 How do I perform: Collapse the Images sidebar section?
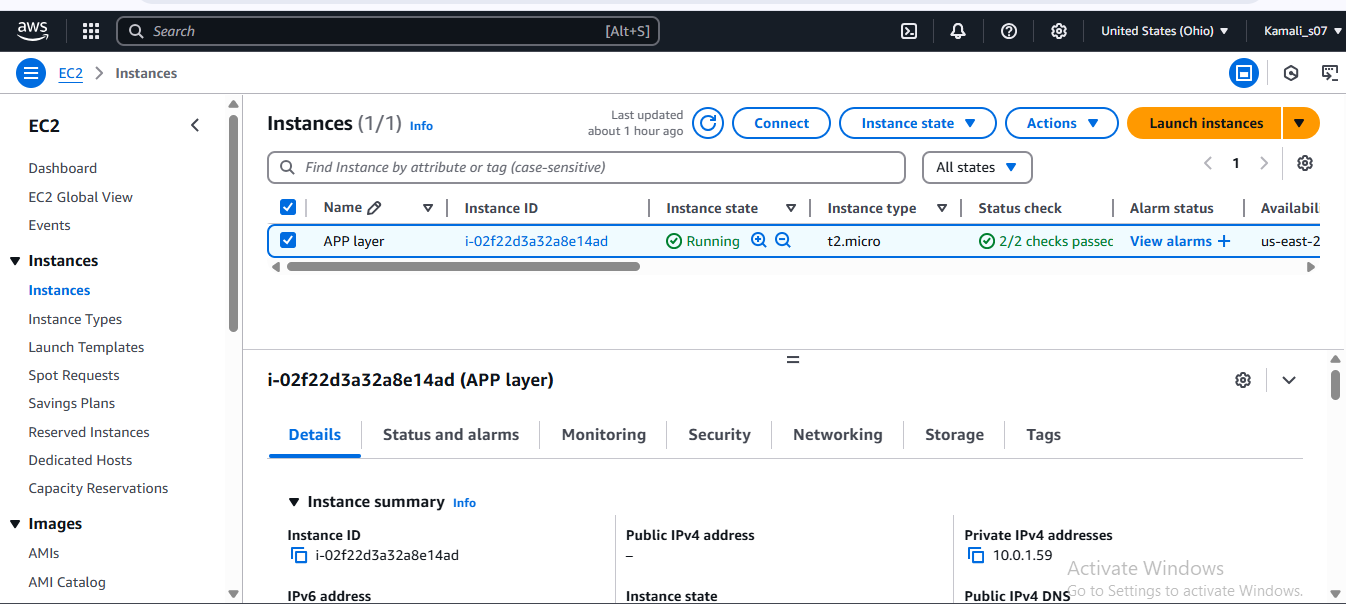[x=15, y=524]
